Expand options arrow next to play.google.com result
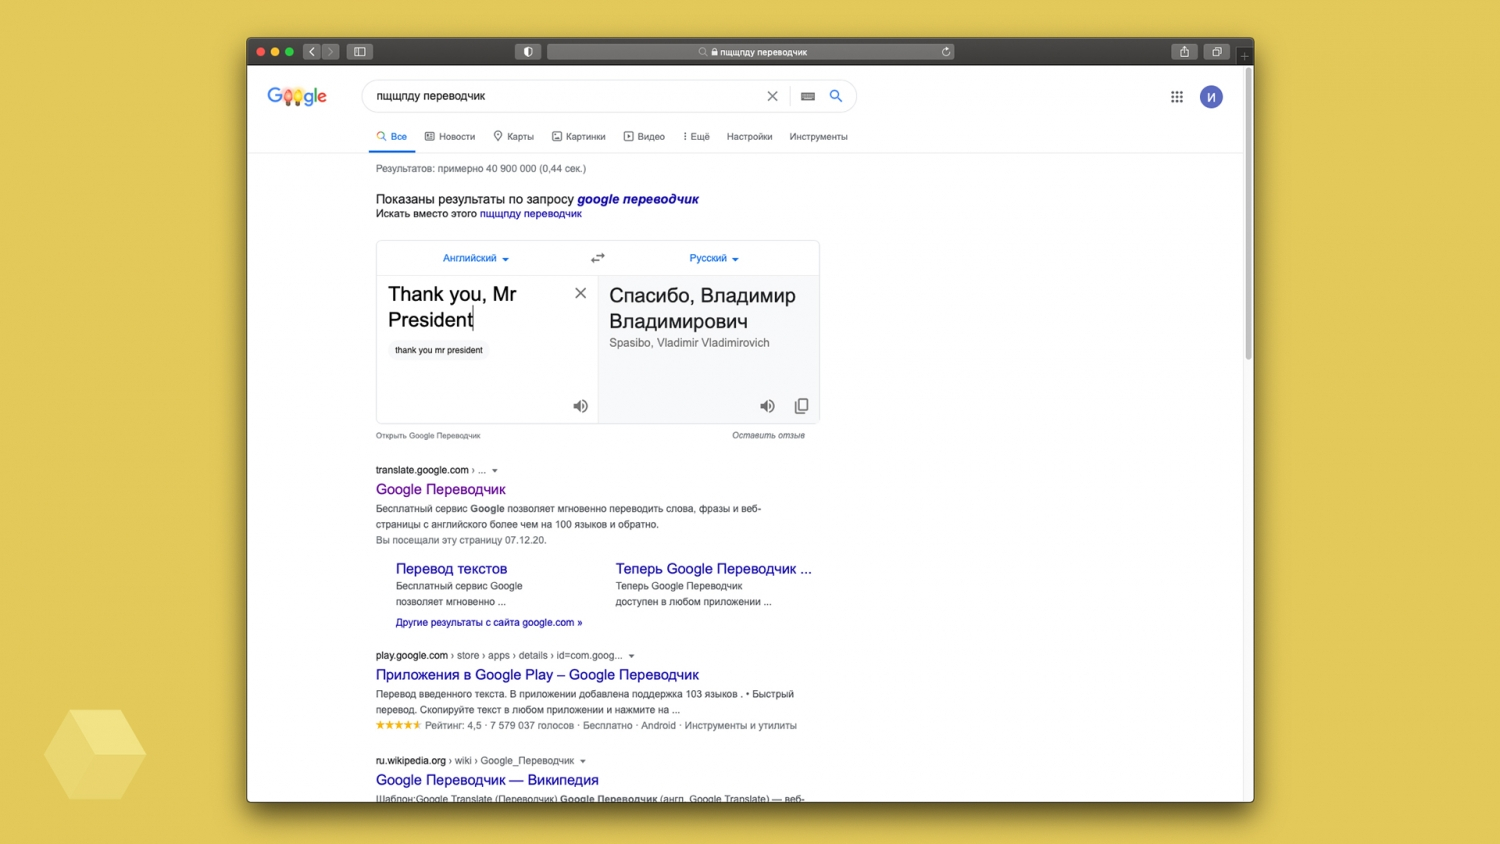This screenshot has width=1500, height=844. click(x=631, y=656)
